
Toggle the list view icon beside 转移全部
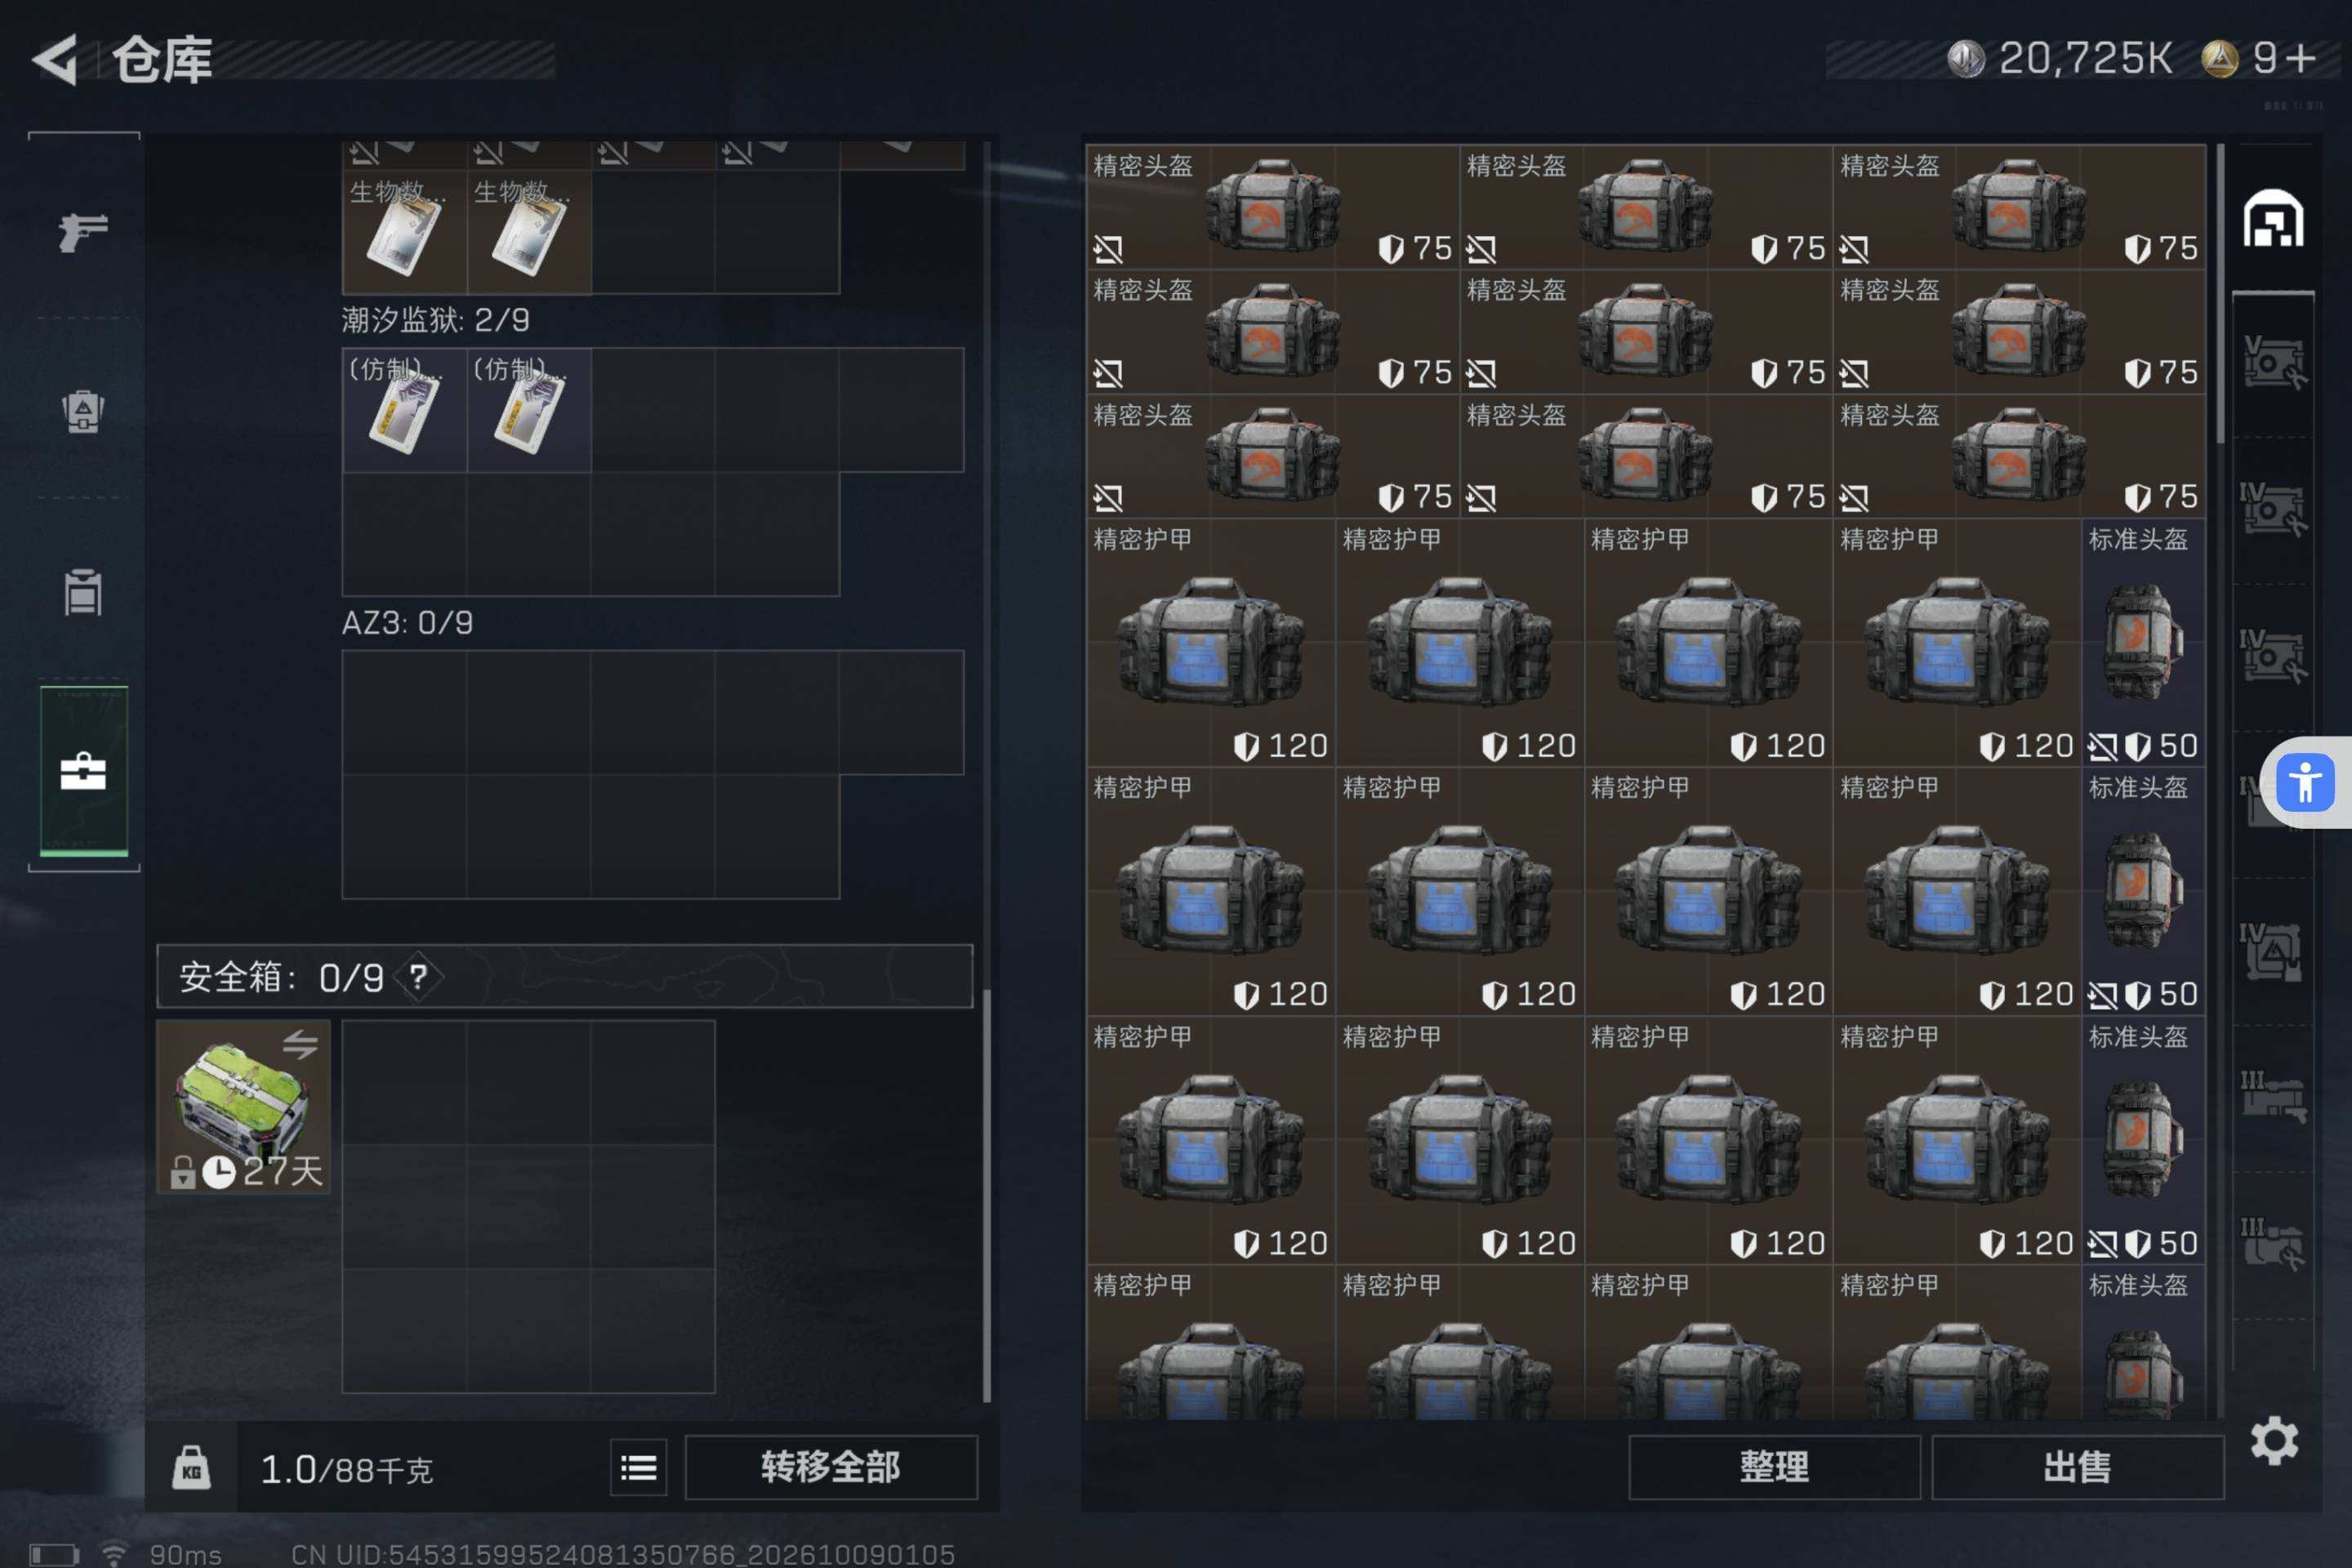pyautogui.click(x=639, y=1467)
